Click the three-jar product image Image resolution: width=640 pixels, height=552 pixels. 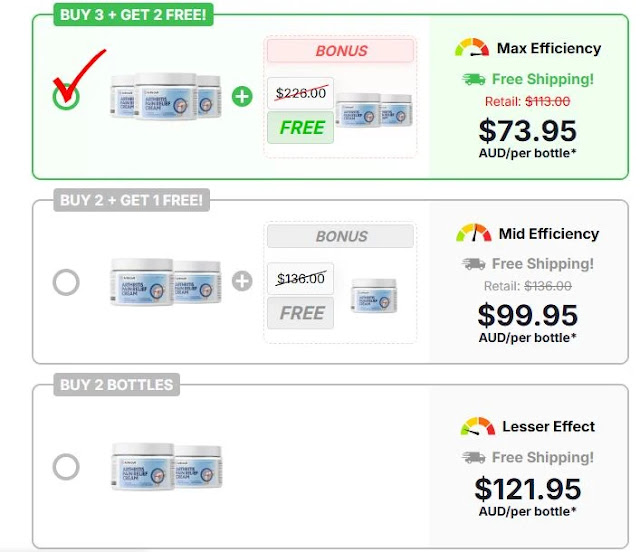(167, 96)
